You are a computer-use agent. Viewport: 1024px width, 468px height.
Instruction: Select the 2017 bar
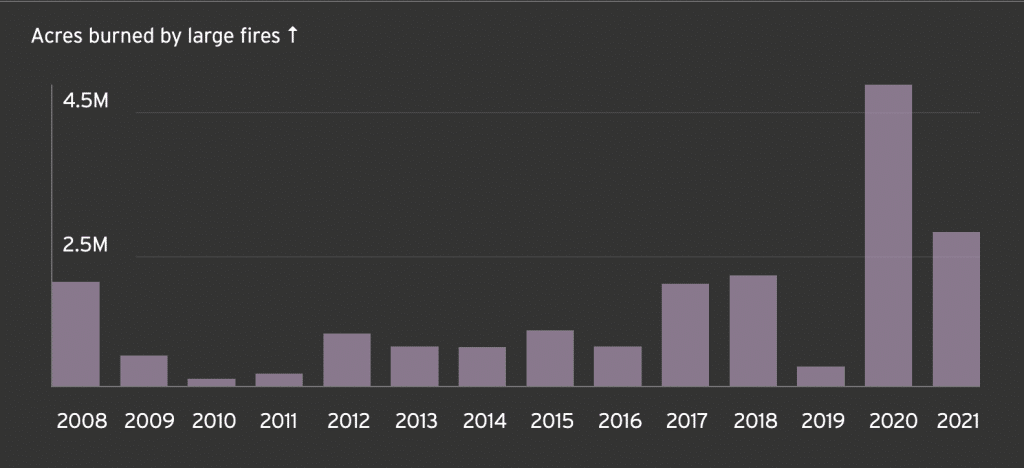pos(685,335)
